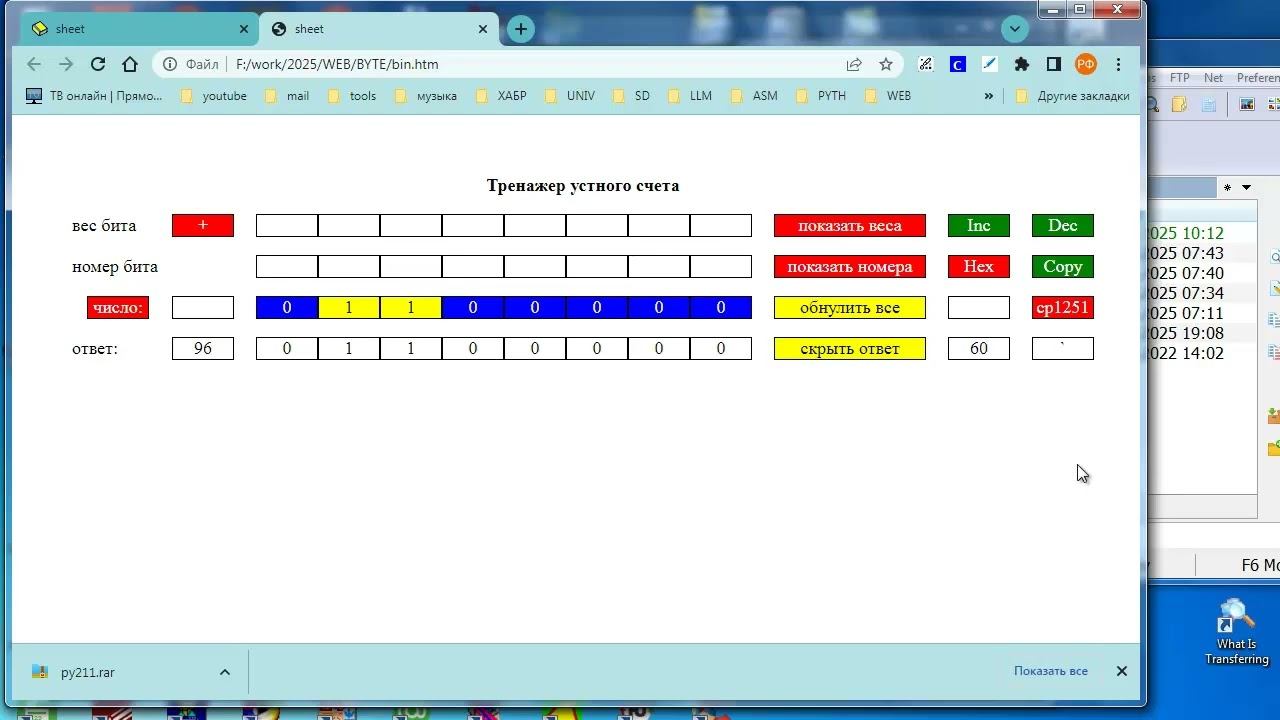Focus the число input field
The image size is (1280, 720).
(x=203, y=308)
